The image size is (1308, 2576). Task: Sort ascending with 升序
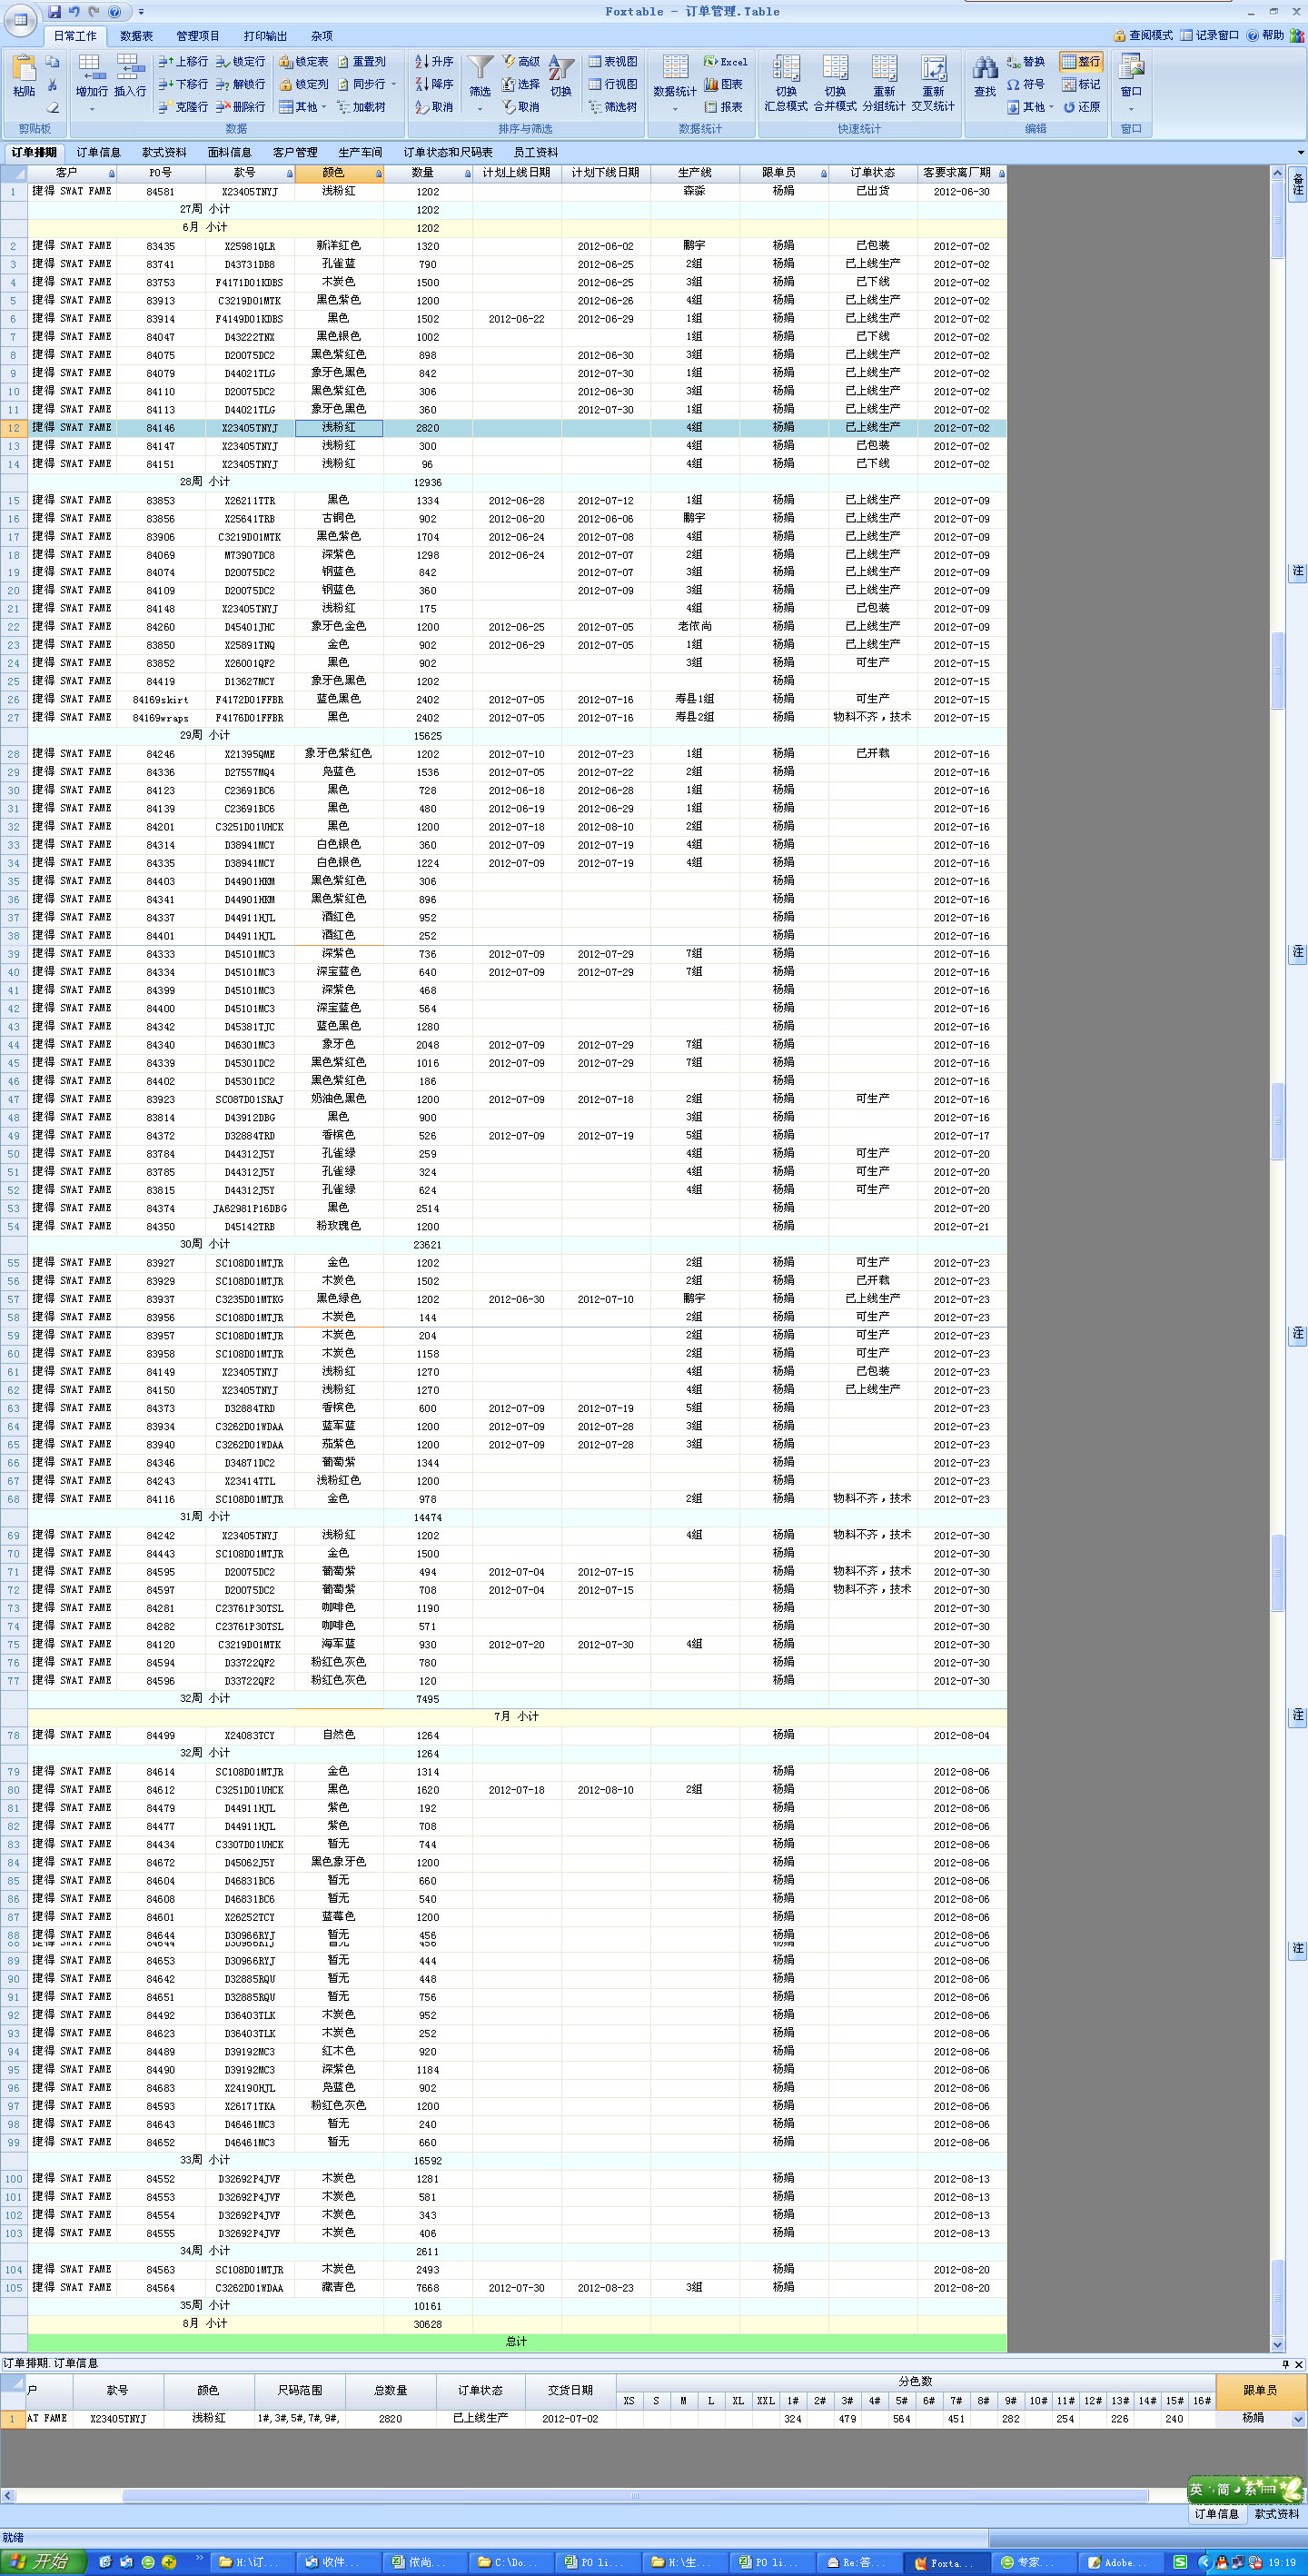[434, 61]
